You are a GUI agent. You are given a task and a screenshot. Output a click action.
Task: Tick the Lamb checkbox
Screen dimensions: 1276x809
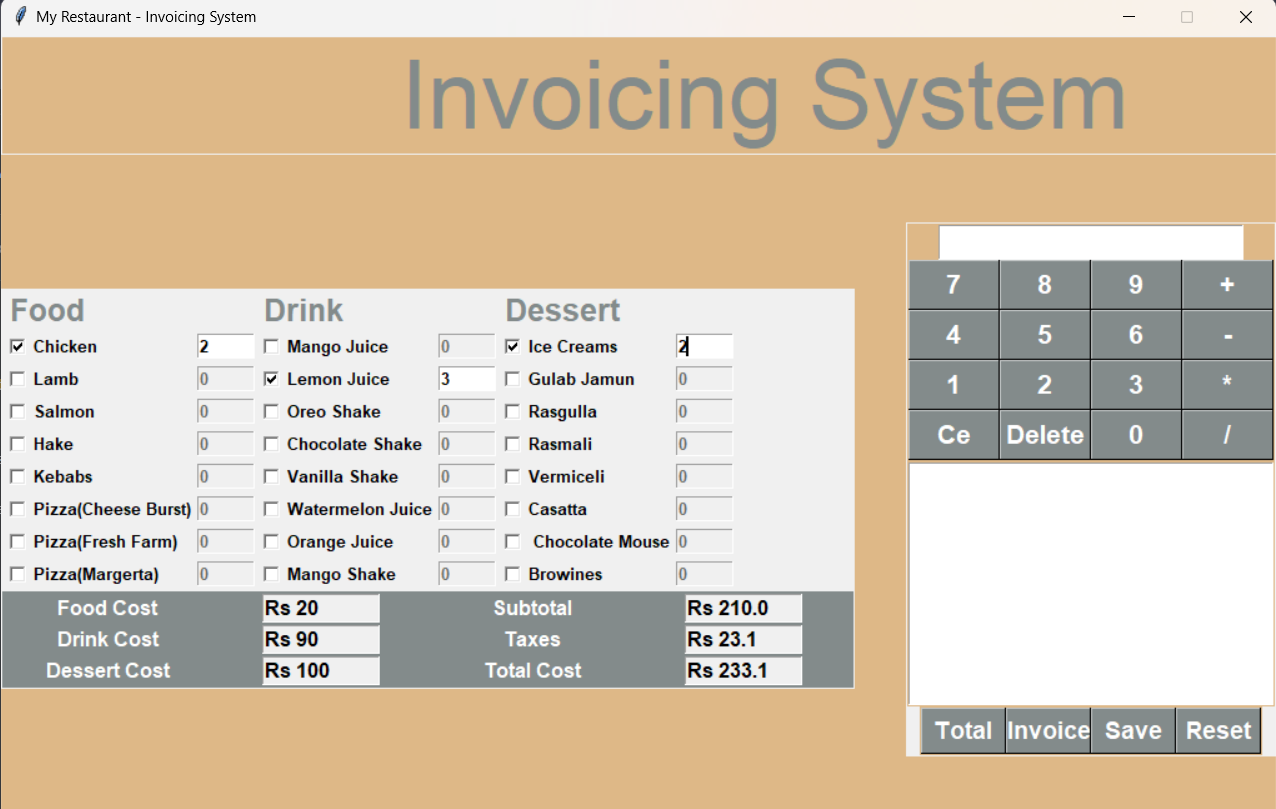click(x=17, y=379)
